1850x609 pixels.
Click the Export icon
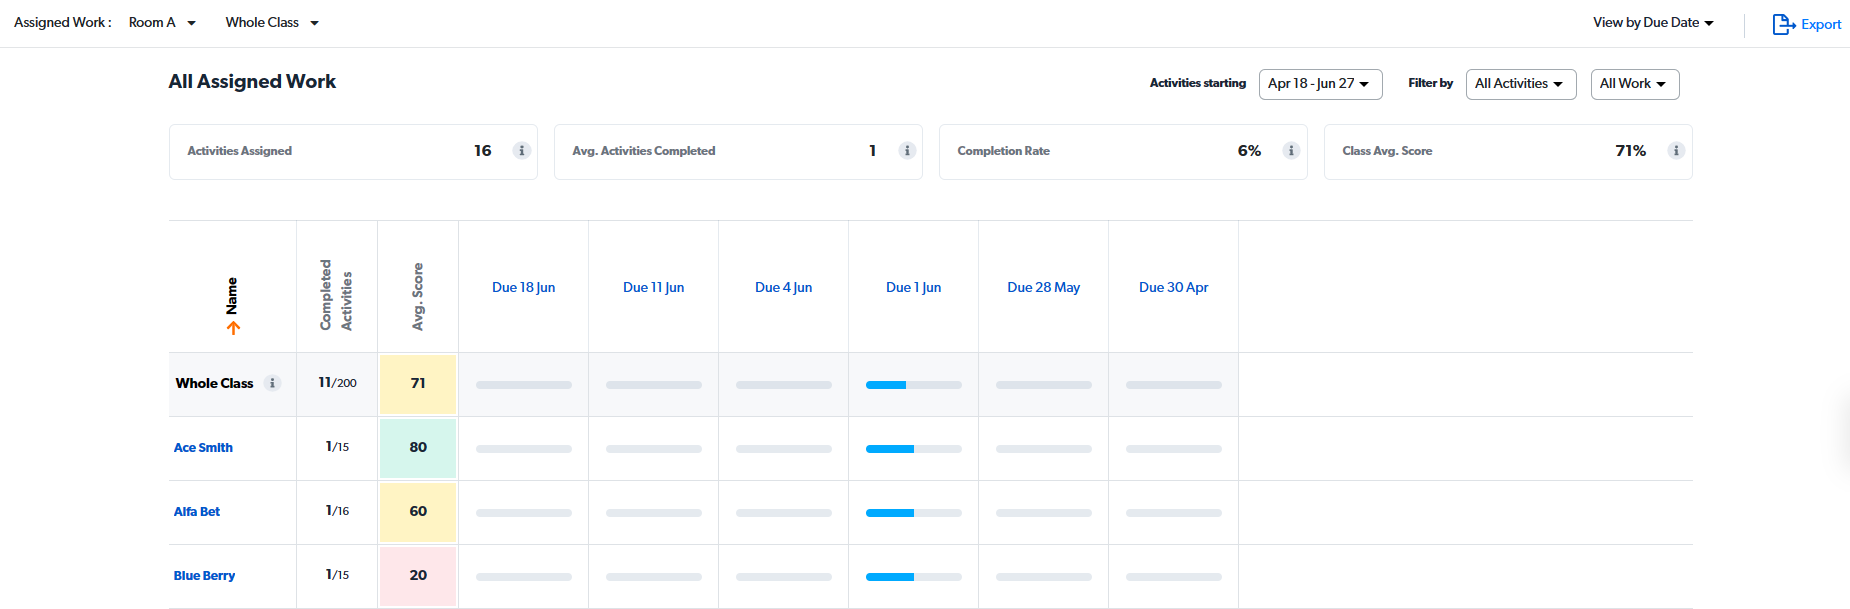coord(1783,24)
